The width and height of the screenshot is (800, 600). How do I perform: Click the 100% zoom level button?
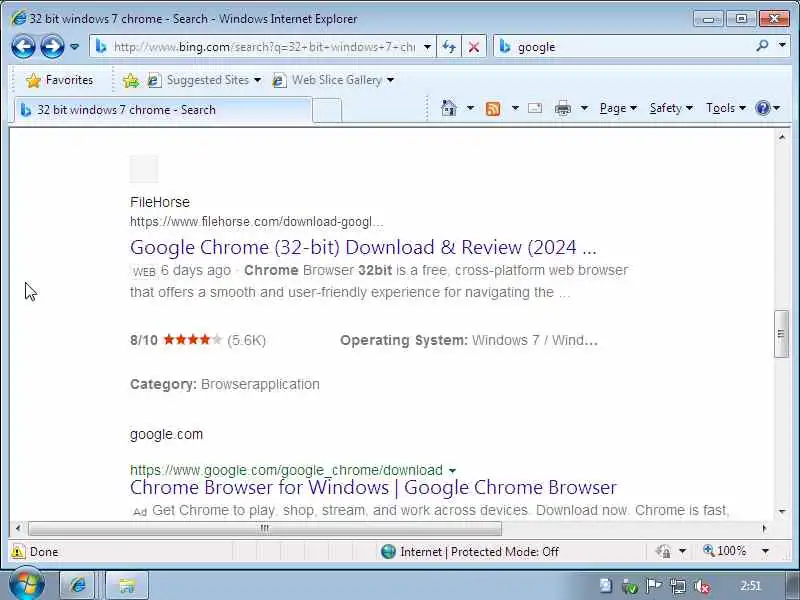pyautogui.click(x=724, y=551)
